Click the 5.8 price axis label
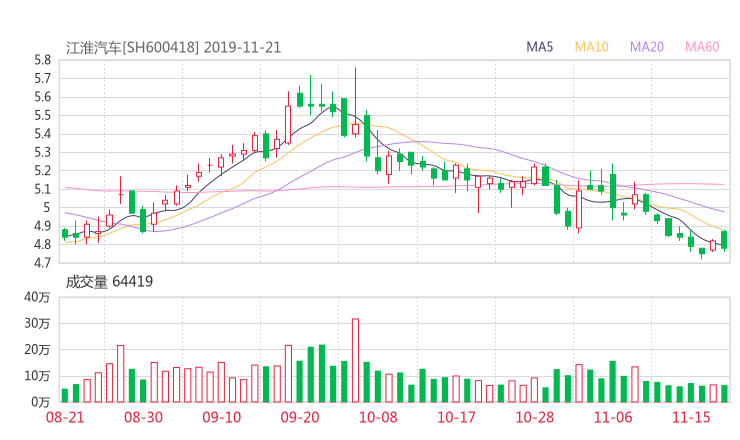 (42, 60)
